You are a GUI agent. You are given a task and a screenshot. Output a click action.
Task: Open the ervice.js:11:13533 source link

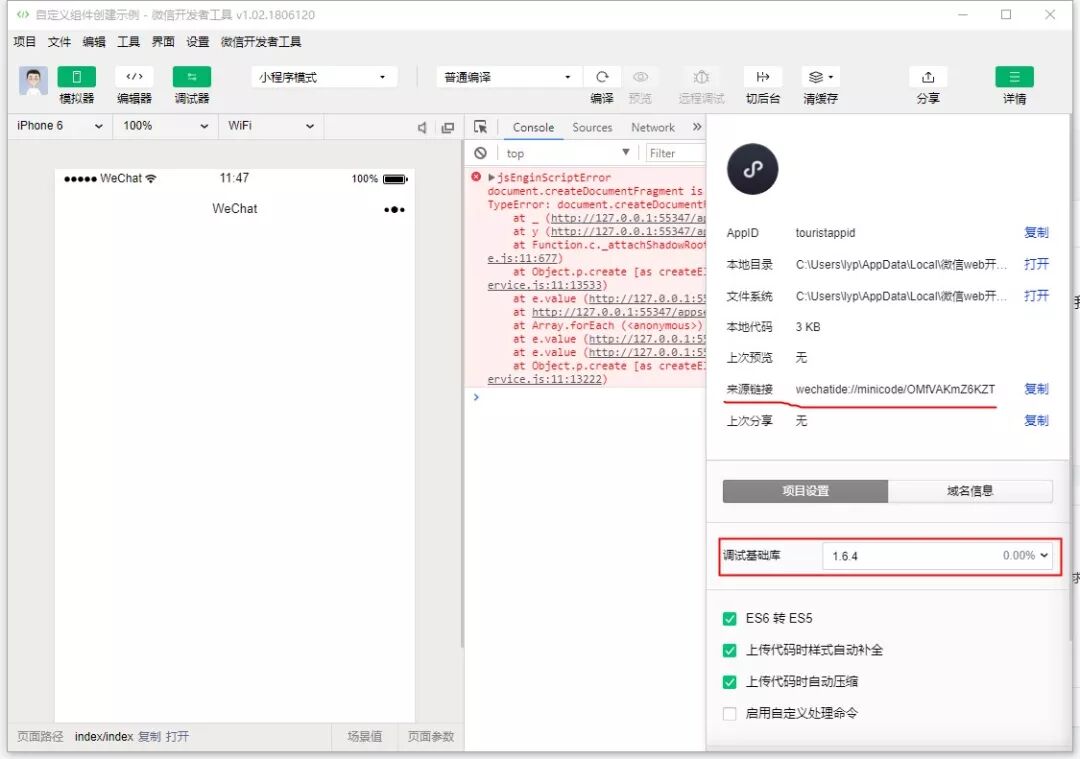[547, 285]
